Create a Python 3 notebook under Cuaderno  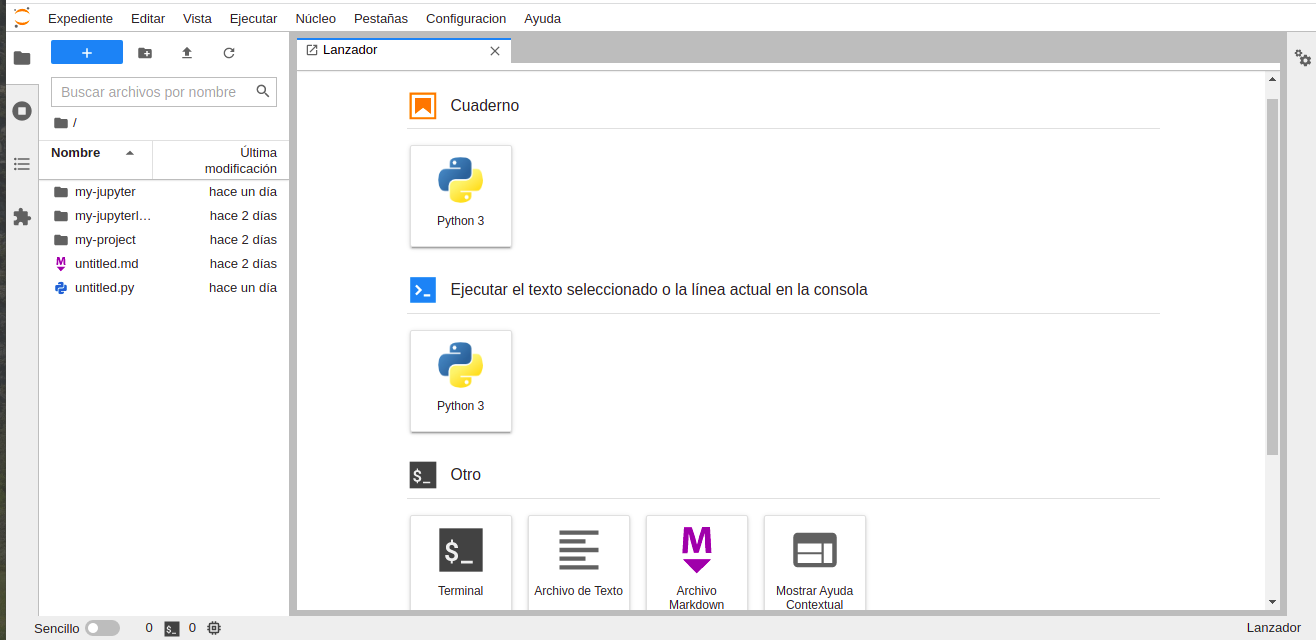[x=461, y=196]
